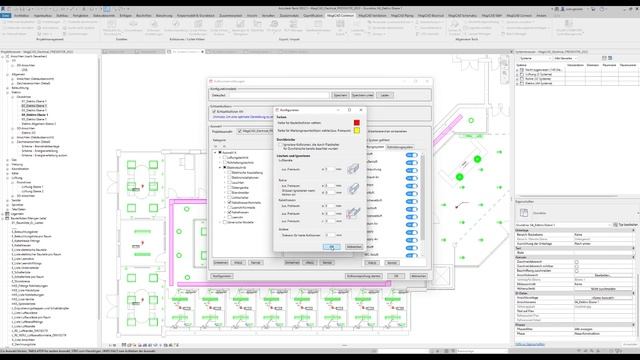Open the MagiCAD Schematics ribbon tab
This screenshot has height=360, width=640.
(462, 16)
